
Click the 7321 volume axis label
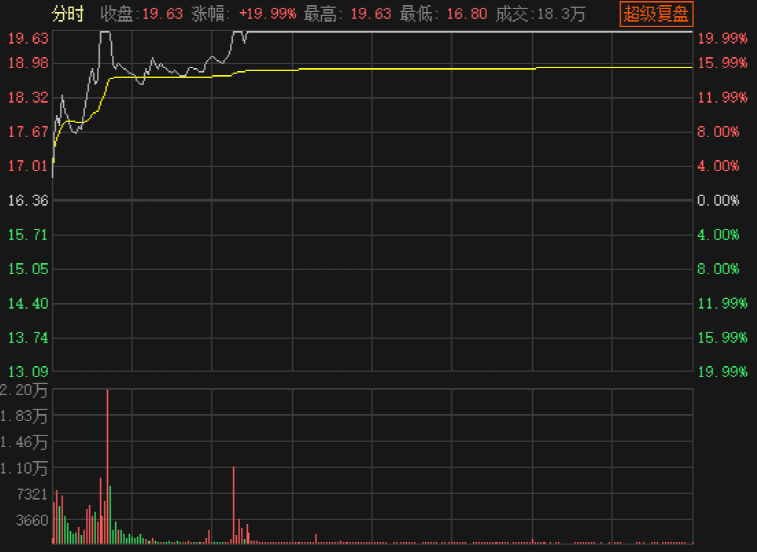coord(31,495)
